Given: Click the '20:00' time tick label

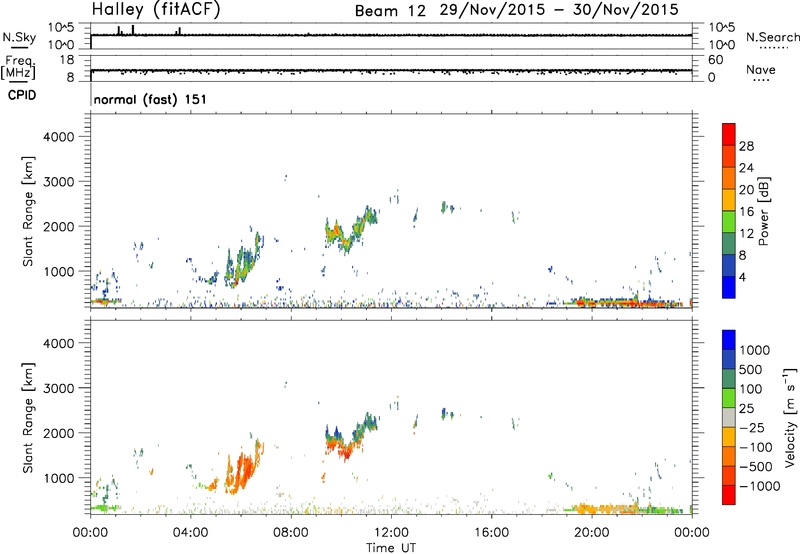Looking at the screenshot, I should (592, 533).
